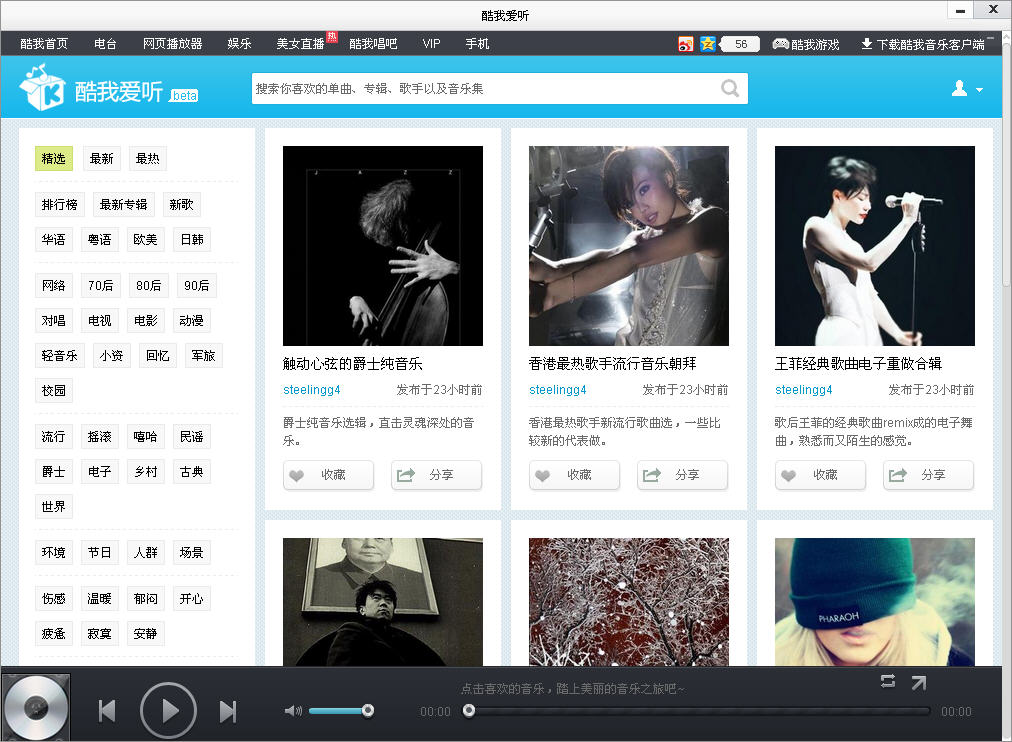Image resolution: width=1012 pixels, height=742 pixels.
Task: Click the Weibo icon in the toolbar
Action: click(x=685, y=44)
